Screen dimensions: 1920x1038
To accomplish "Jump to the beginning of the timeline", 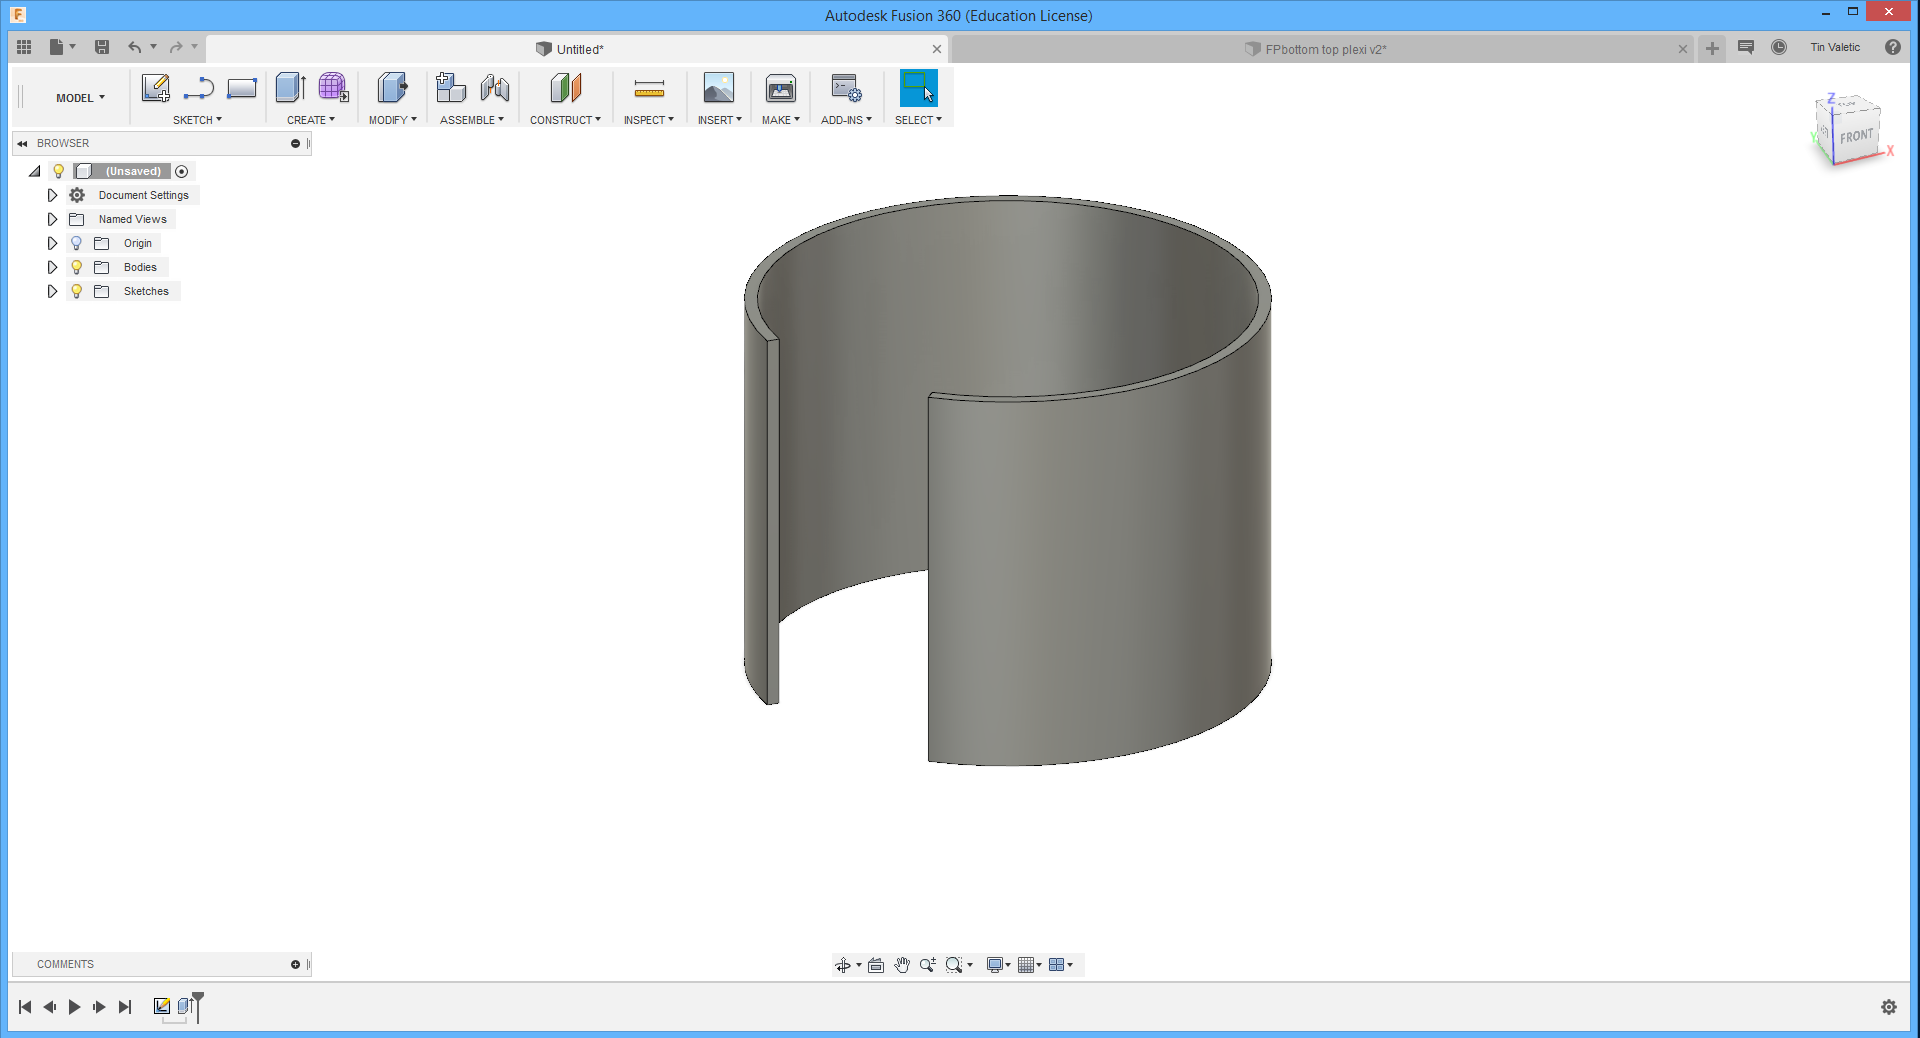I will (25, 1007).
